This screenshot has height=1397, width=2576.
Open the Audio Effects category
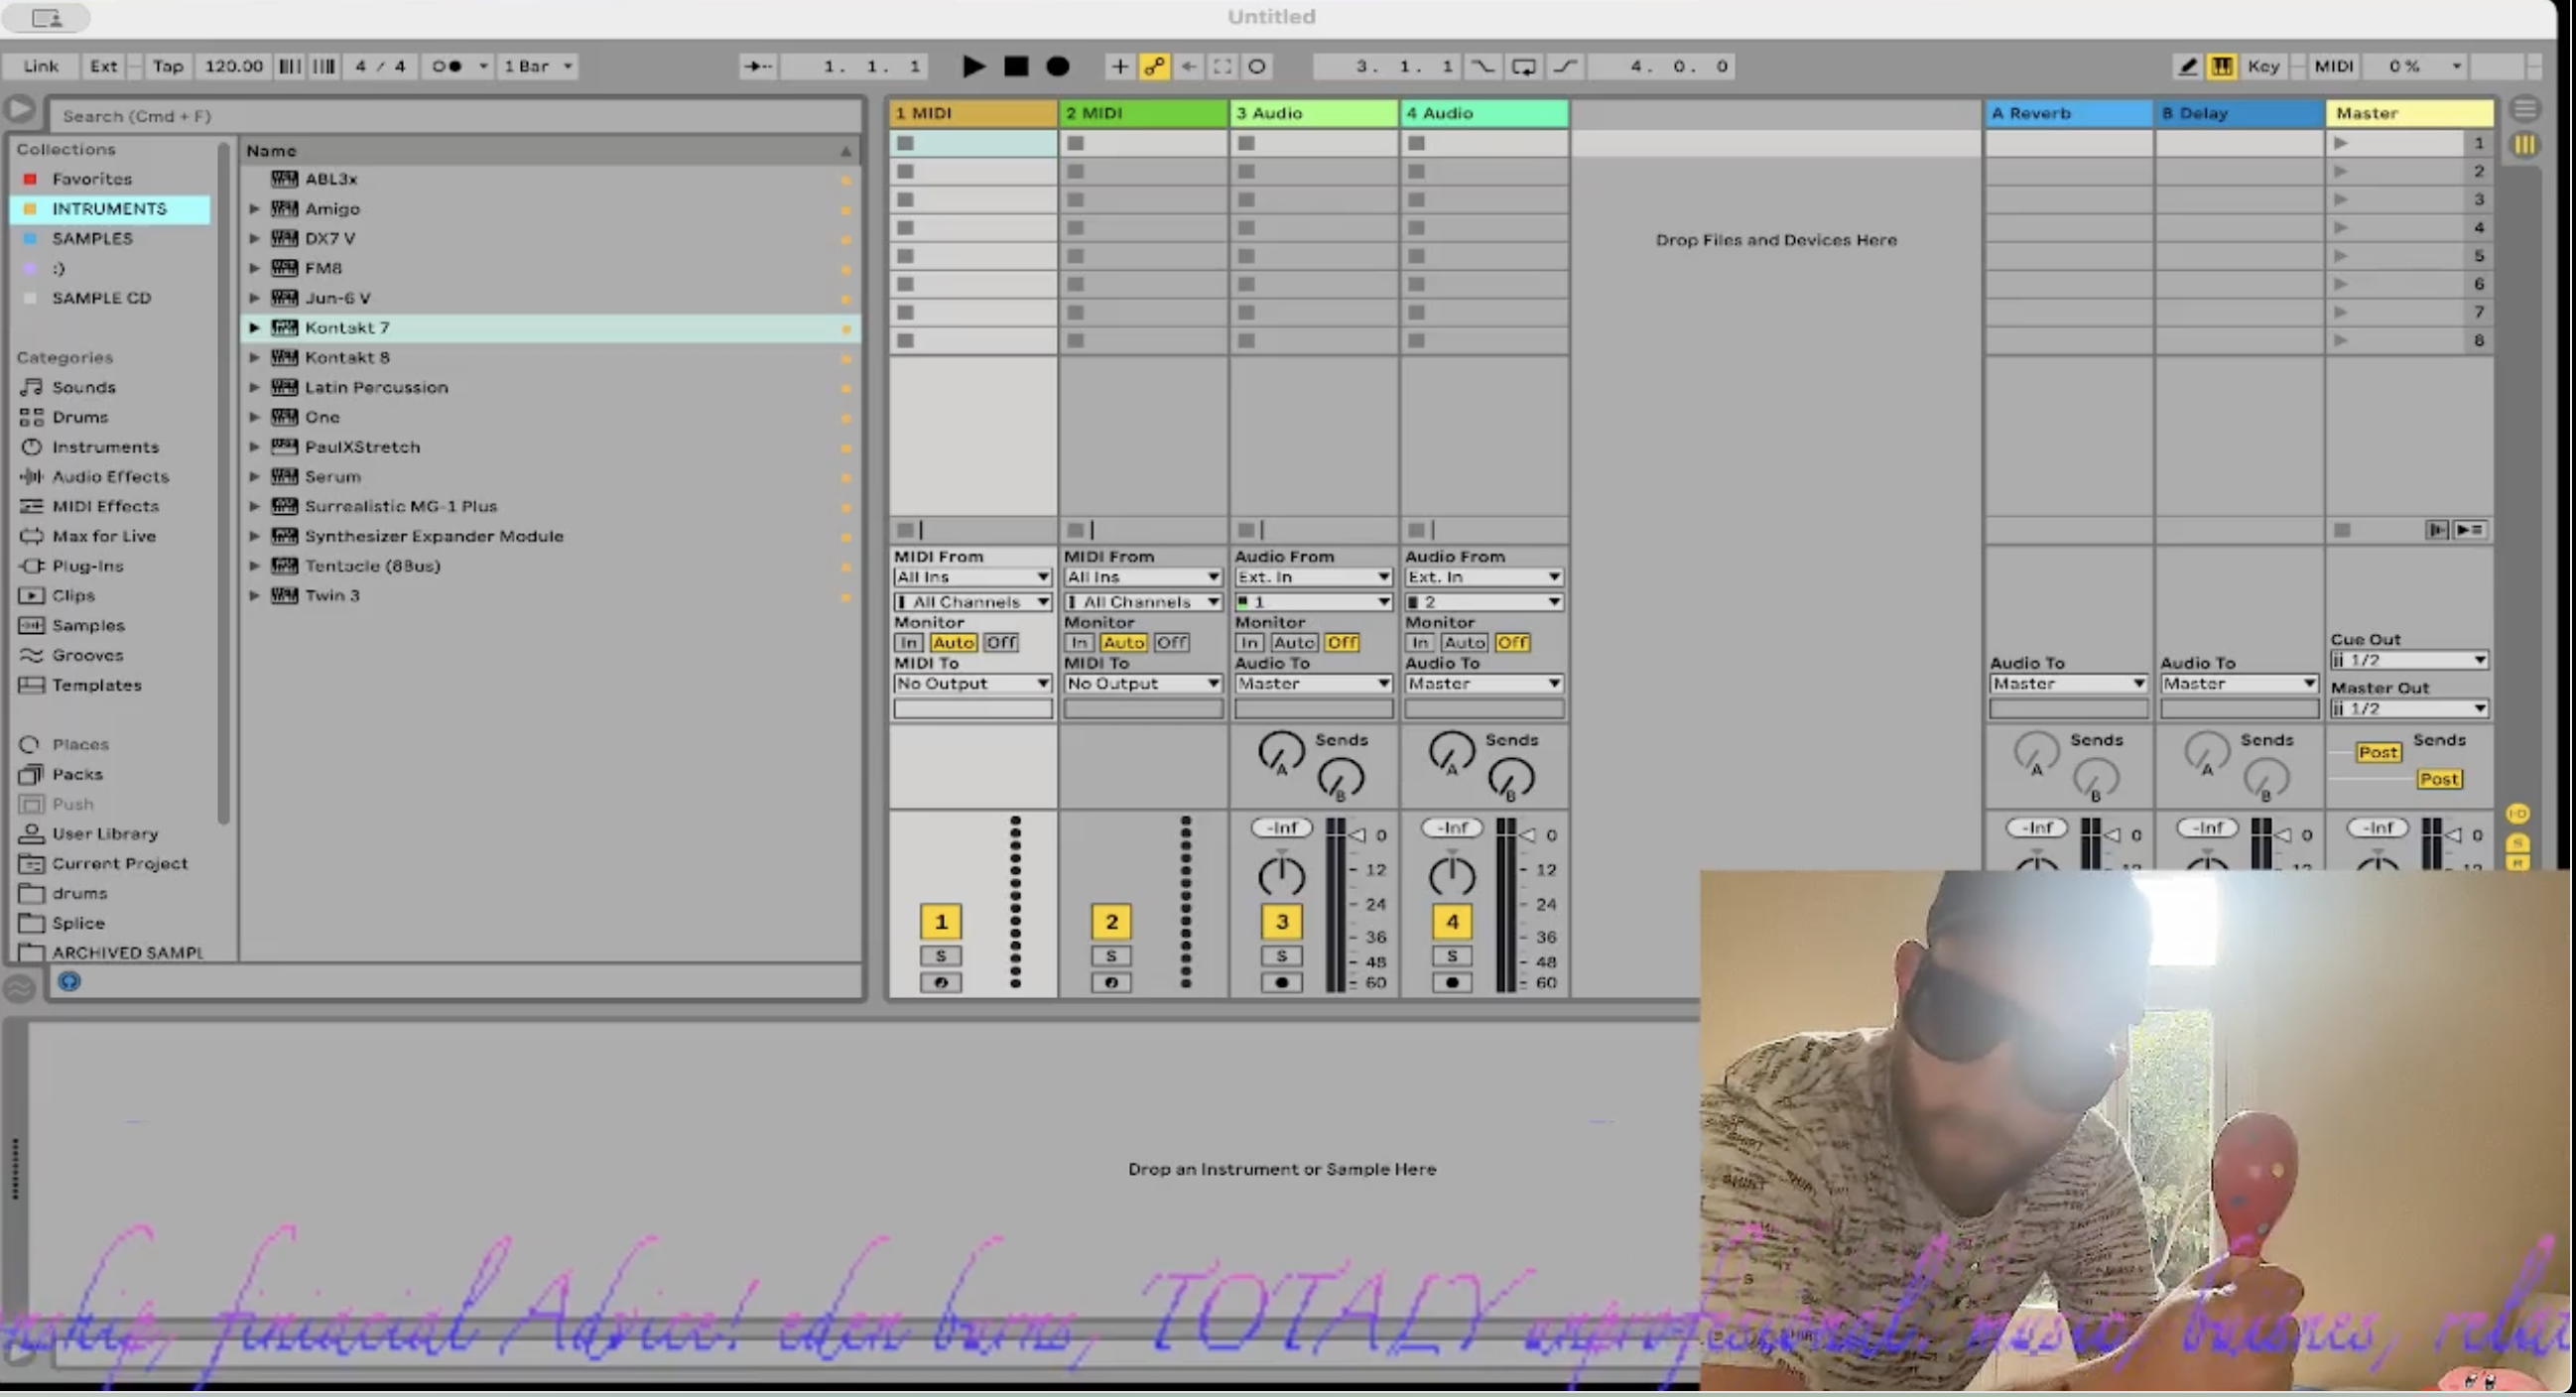point(110,476)
